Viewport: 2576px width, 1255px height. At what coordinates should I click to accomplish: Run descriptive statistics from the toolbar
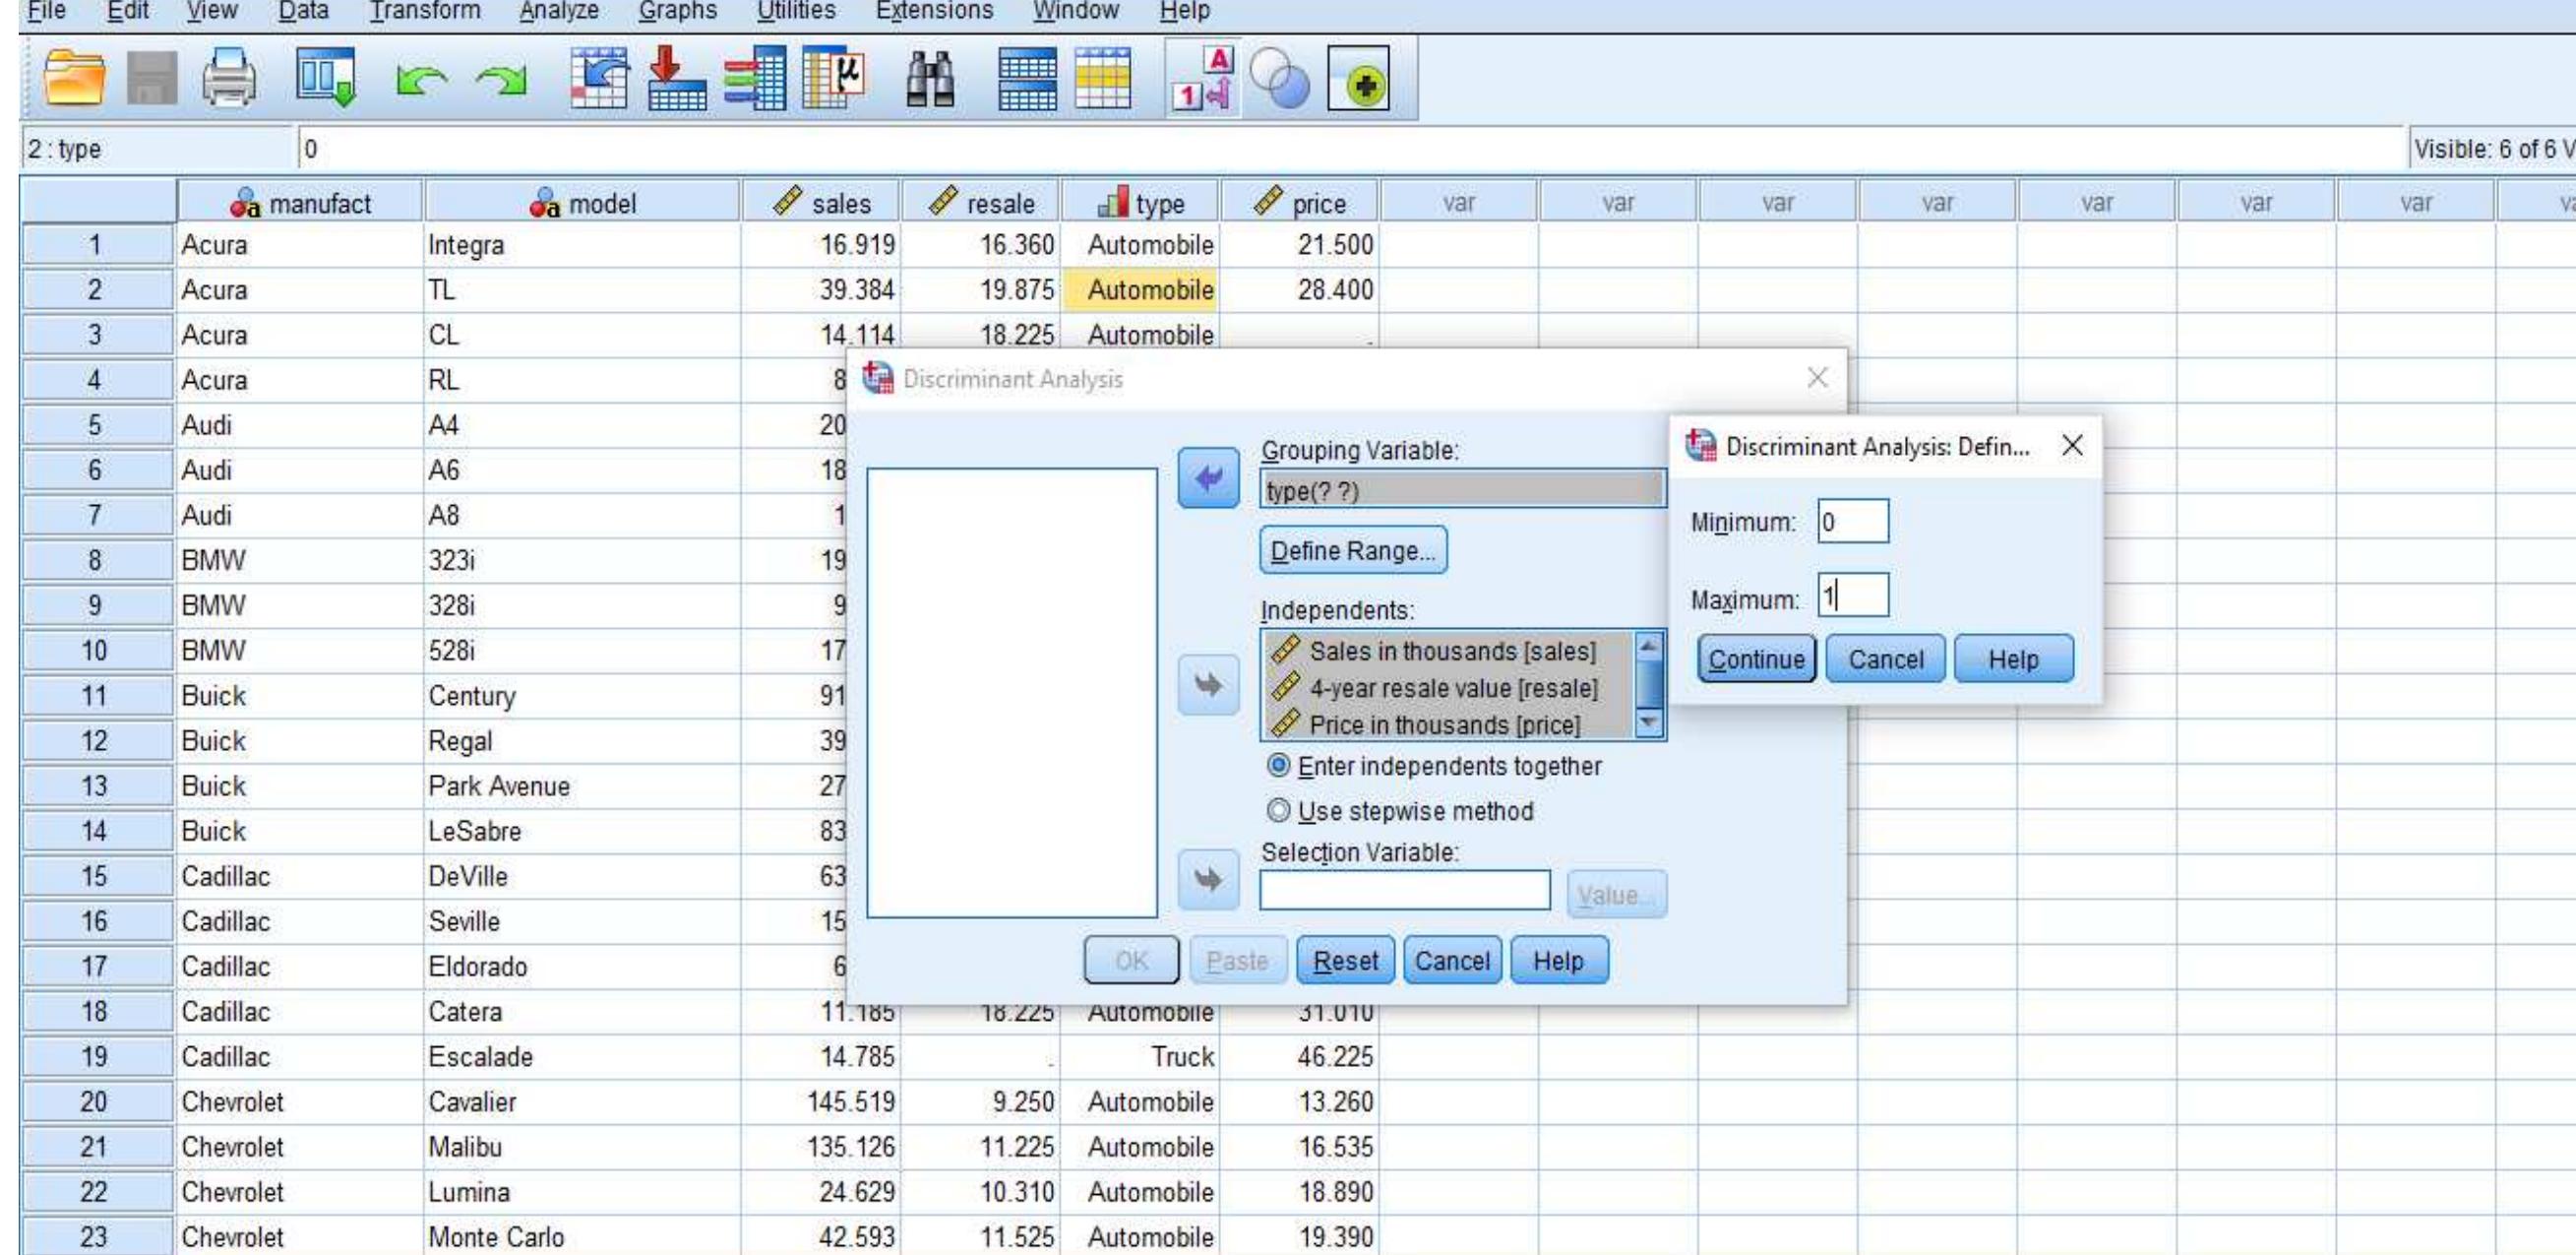pyautogui.click(x=835, y=82)
